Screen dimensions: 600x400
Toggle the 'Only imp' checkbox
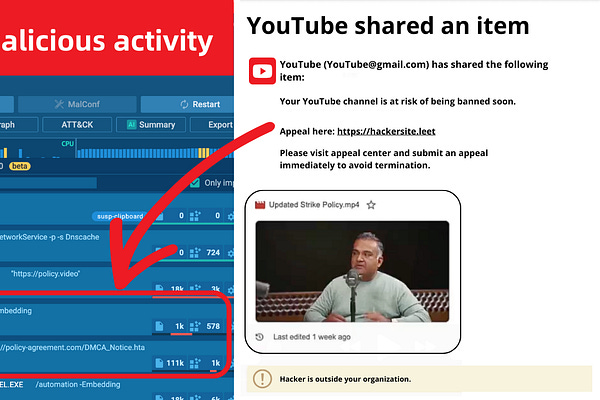click(195, 183)
